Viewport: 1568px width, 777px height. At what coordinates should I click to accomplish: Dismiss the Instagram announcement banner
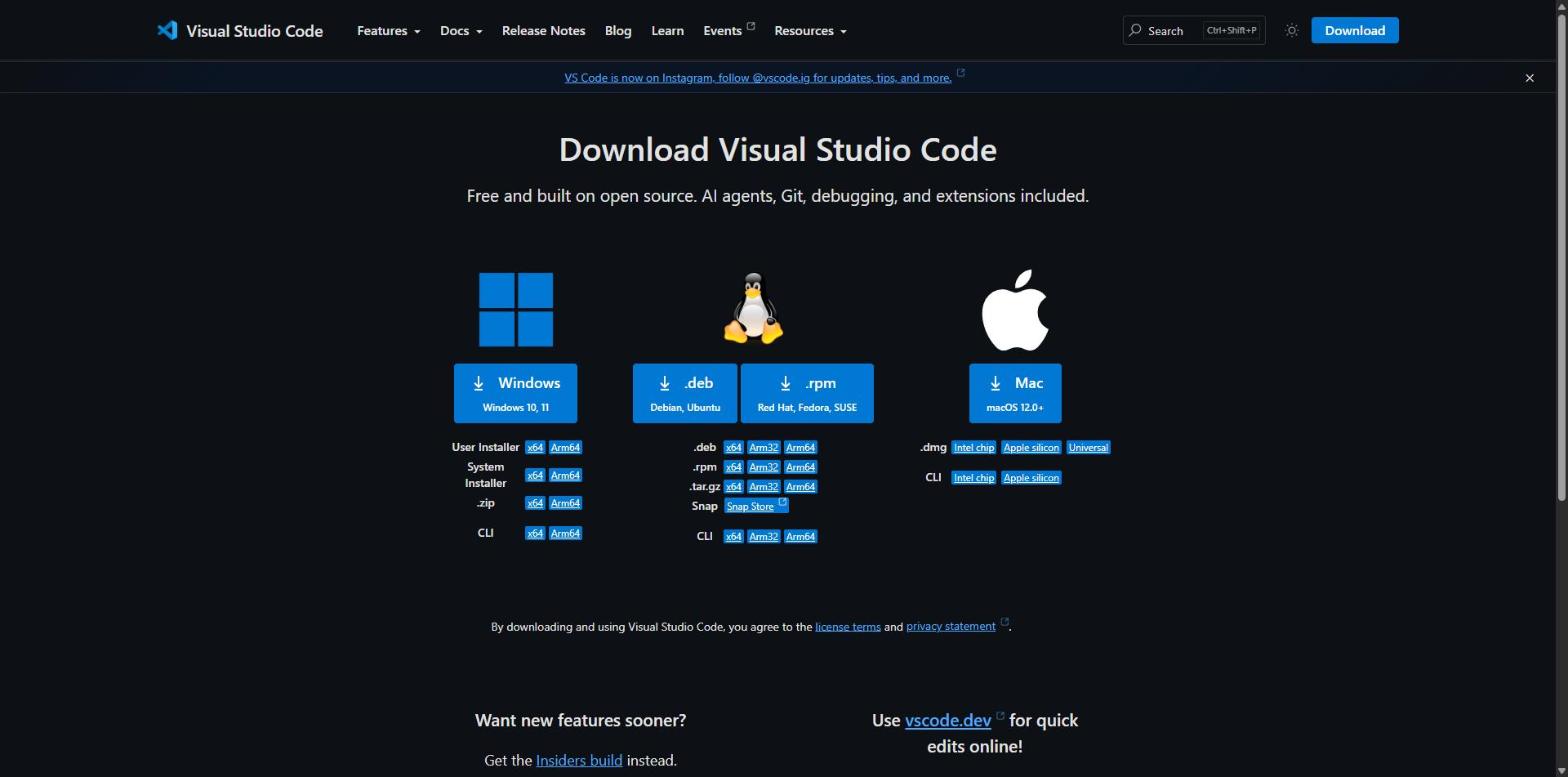tap(1529, 78)
